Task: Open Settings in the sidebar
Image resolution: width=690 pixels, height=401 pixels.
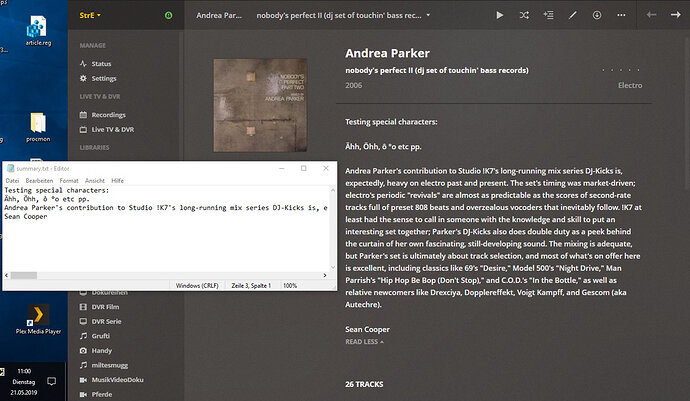Action: pos(104,78)
